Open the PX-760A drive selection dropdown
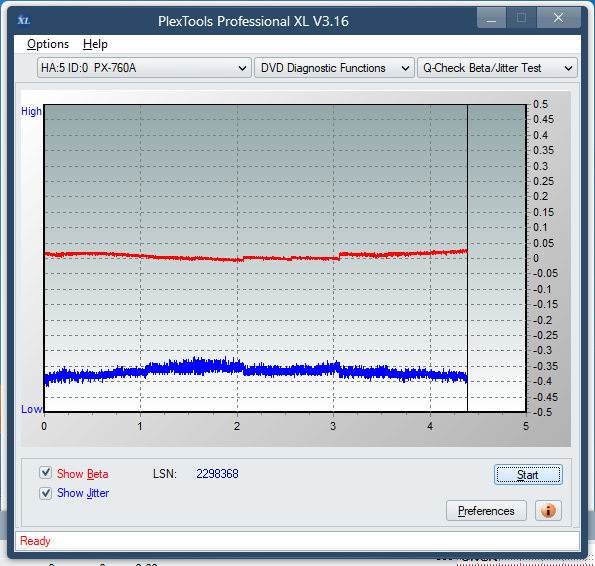The width and height of the screenshot is (595, 566). tap(144, 68)
